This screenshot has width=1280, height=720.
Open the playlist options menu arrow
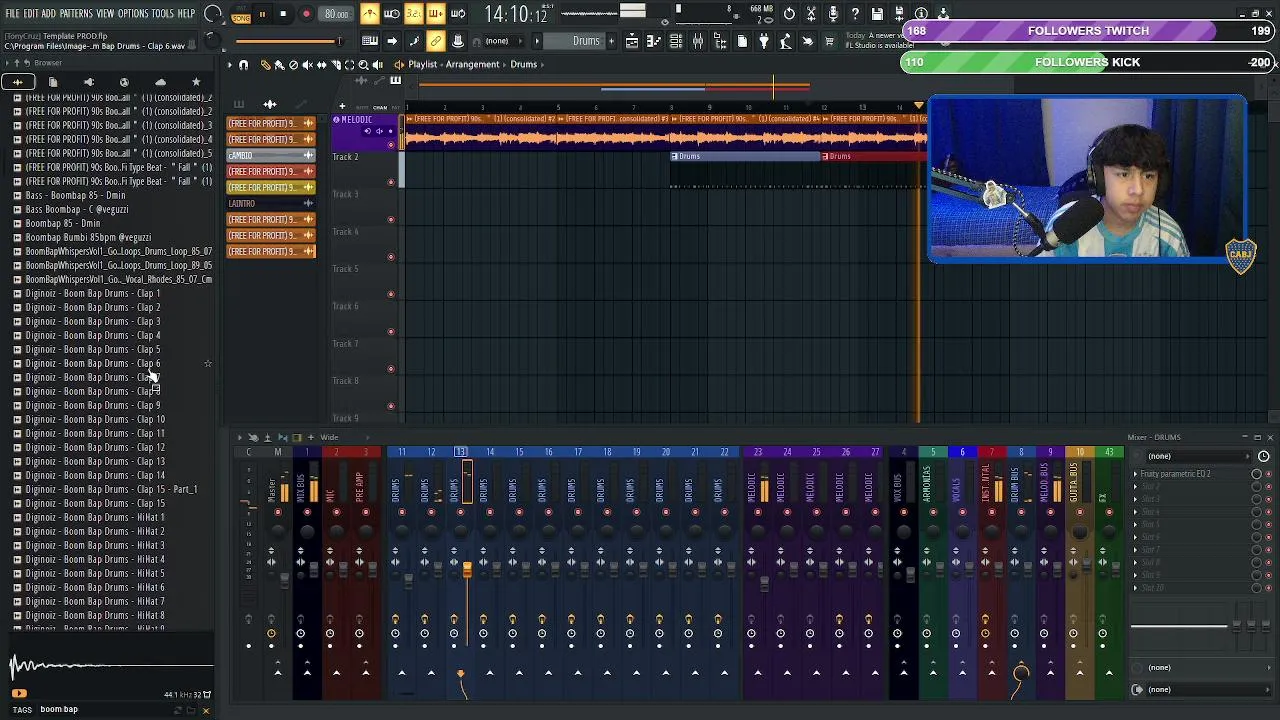click(x=229, y=64)
